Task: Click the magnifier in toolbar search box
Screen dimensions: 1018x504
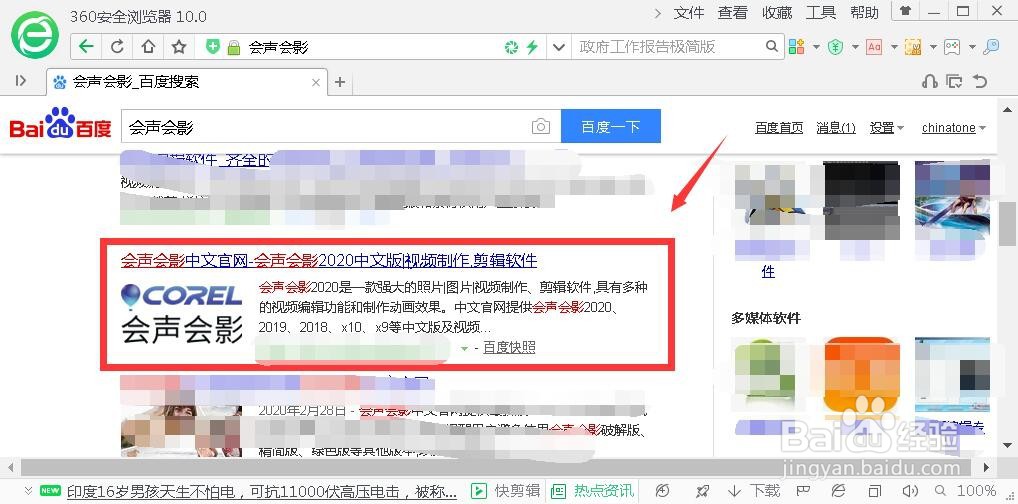Action: click(772, 47)
